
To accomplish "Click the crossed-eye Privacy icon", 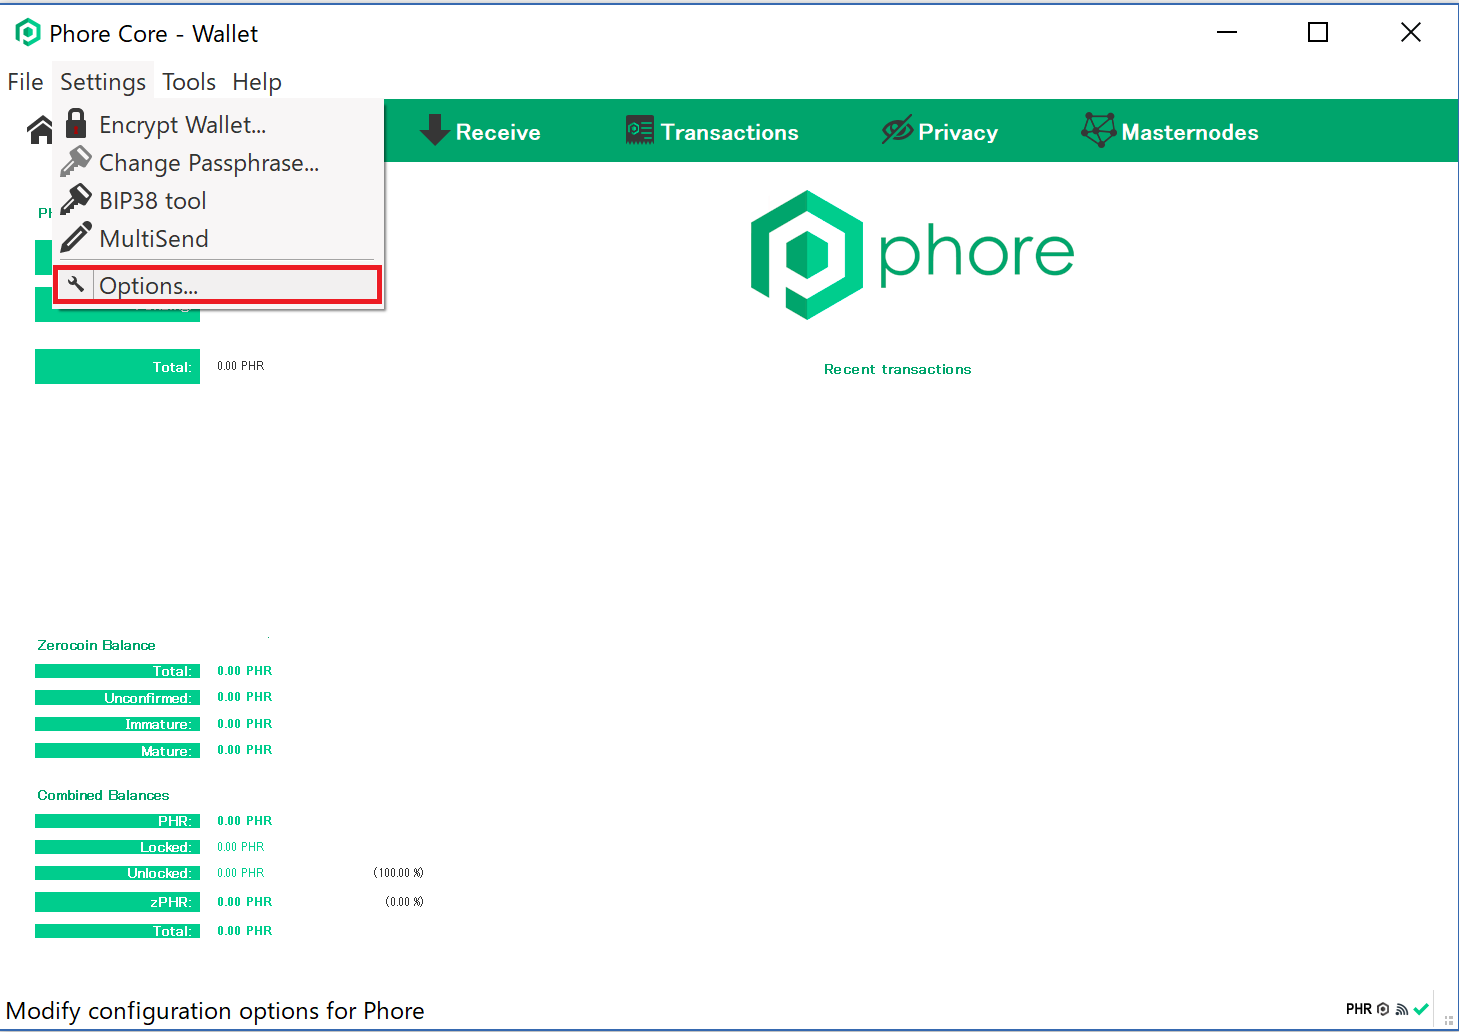I will pos(897,130).
